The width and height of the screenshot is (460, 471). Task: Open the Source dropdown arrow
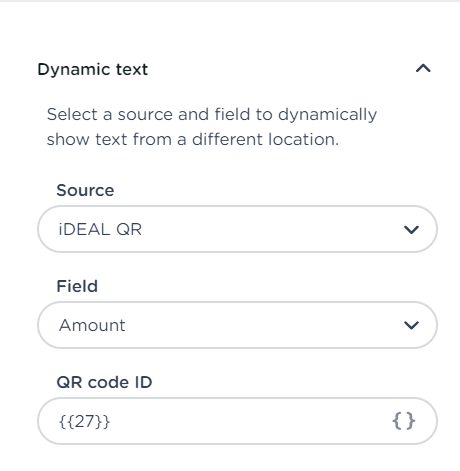[411, 230]
